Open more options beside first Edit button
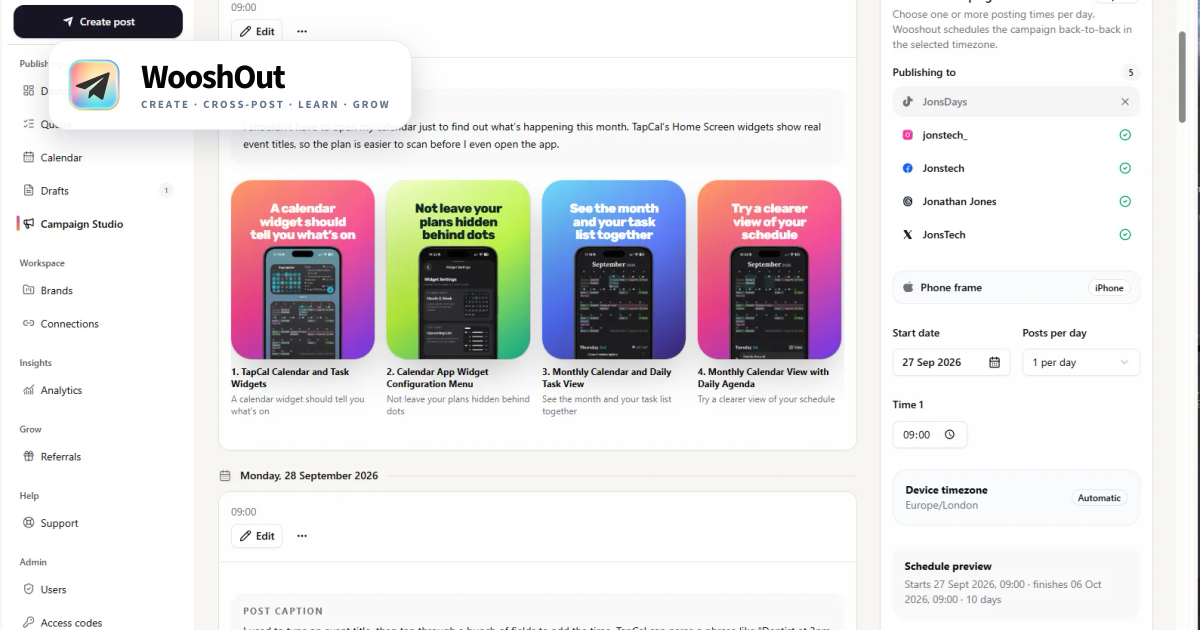The width and height of the screenshot is (1200, 630). 302,31
